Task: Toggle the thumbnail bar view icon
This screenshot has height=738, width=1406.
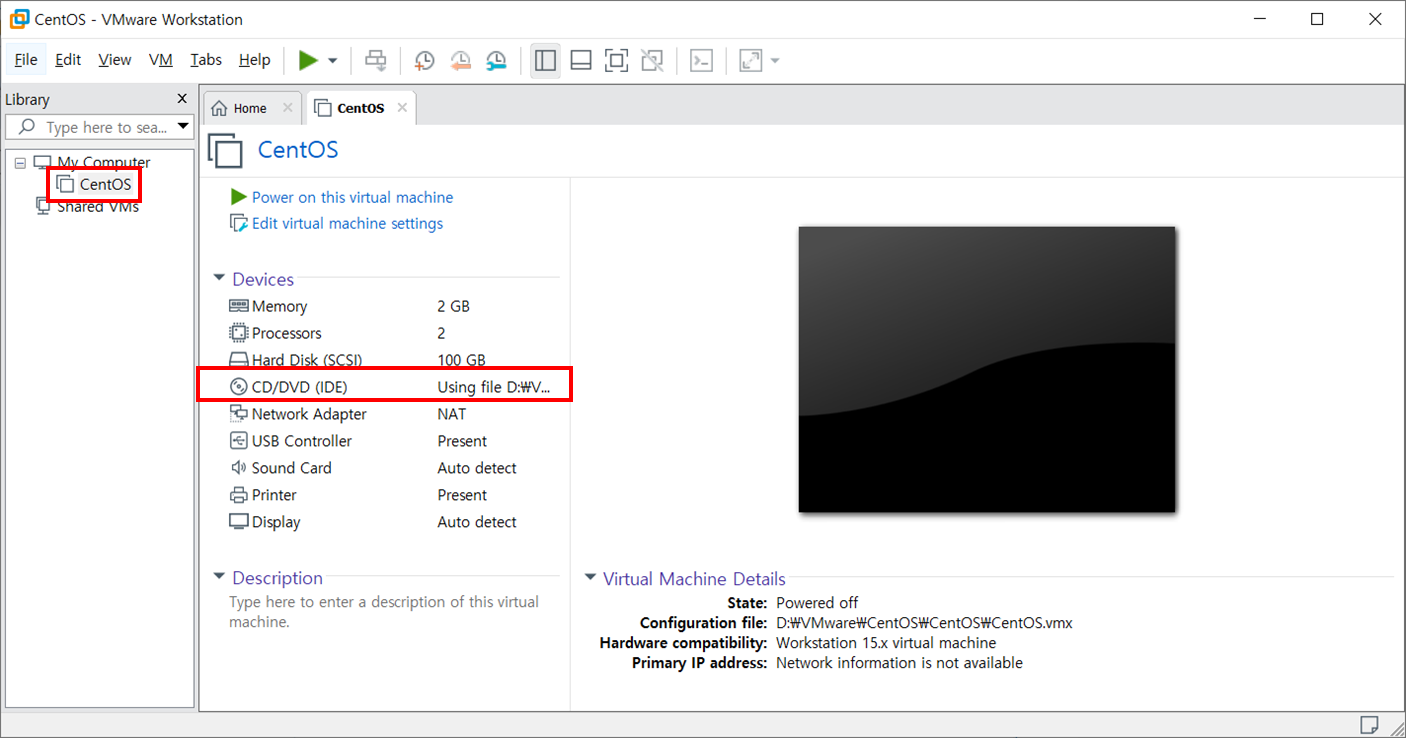Action: (581, 61)
